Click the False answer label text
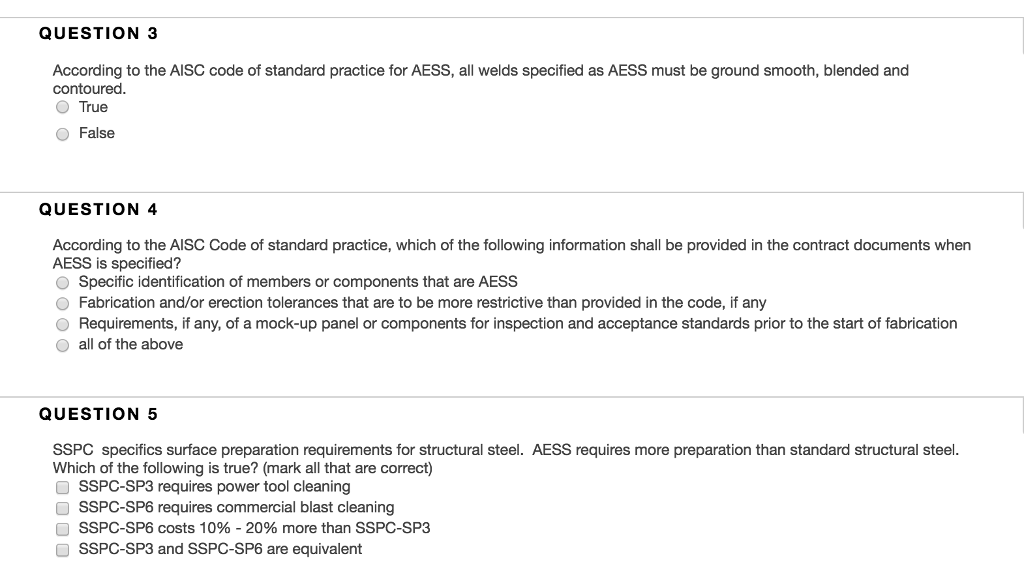This screenshot has height=588, width=1024. point(96,133)
